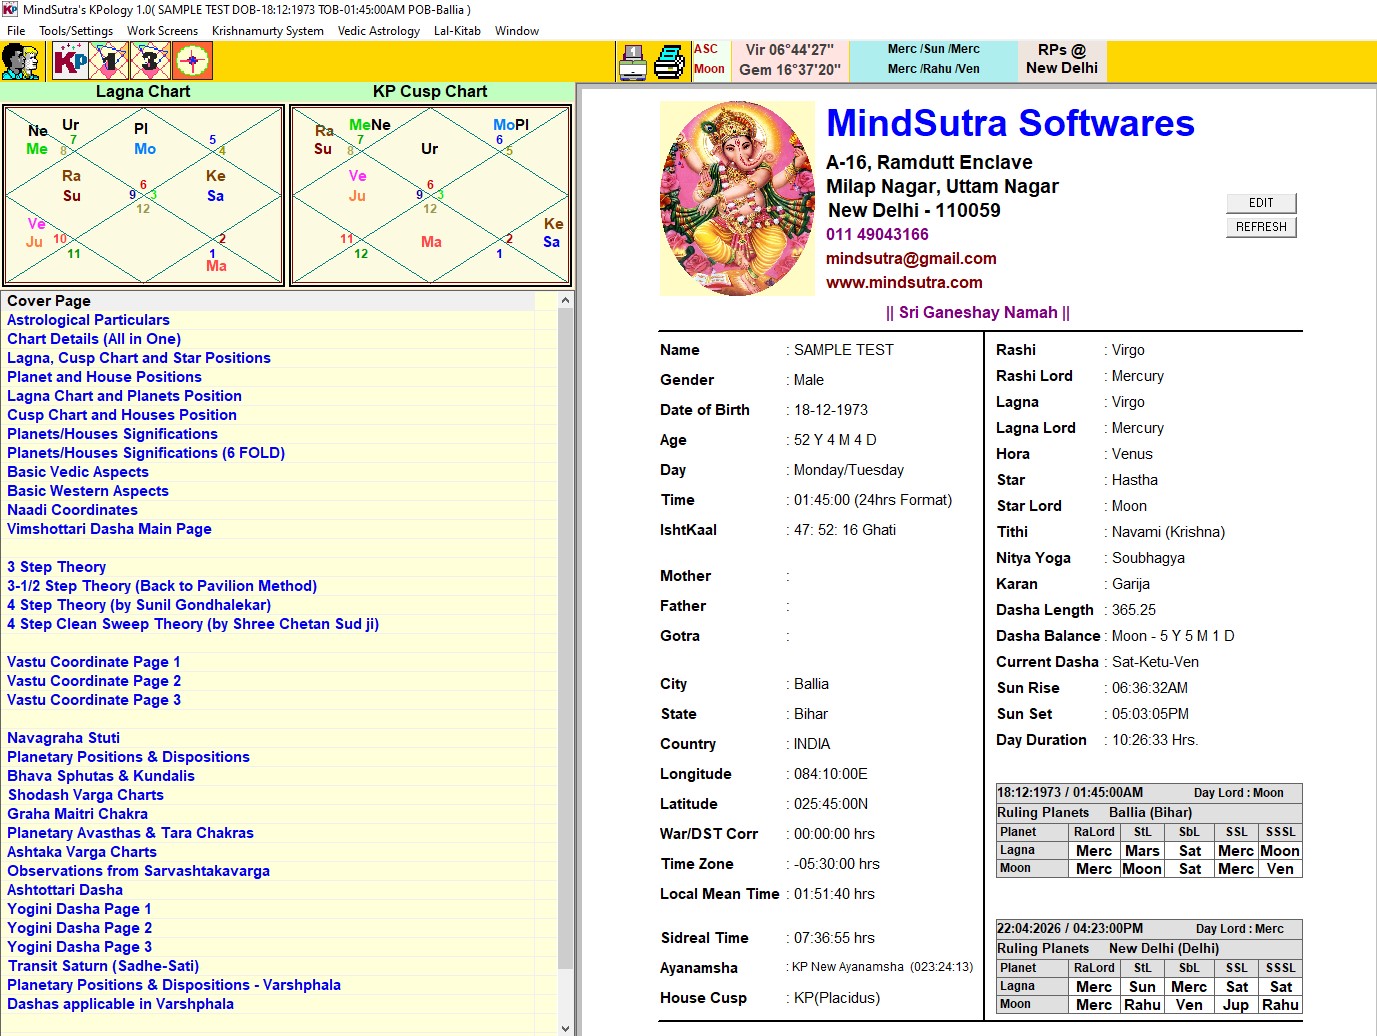Open Yogini Dasha Page 3
1377x1036 pixels.
pos(79,947)
